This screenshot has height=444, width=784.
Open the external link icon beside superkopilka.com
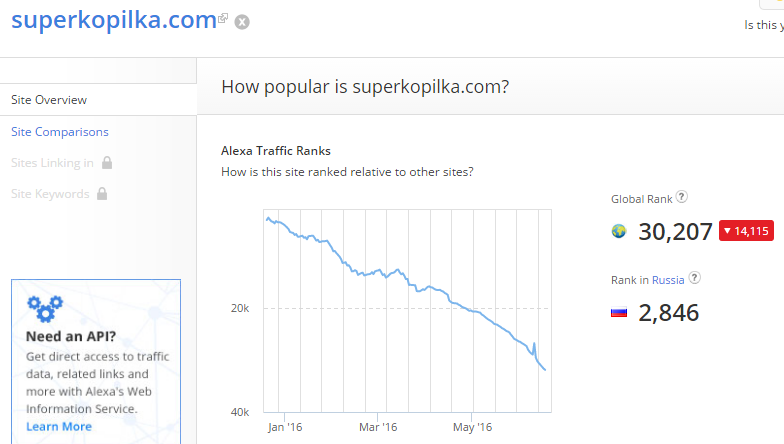(x=223, y=18)
